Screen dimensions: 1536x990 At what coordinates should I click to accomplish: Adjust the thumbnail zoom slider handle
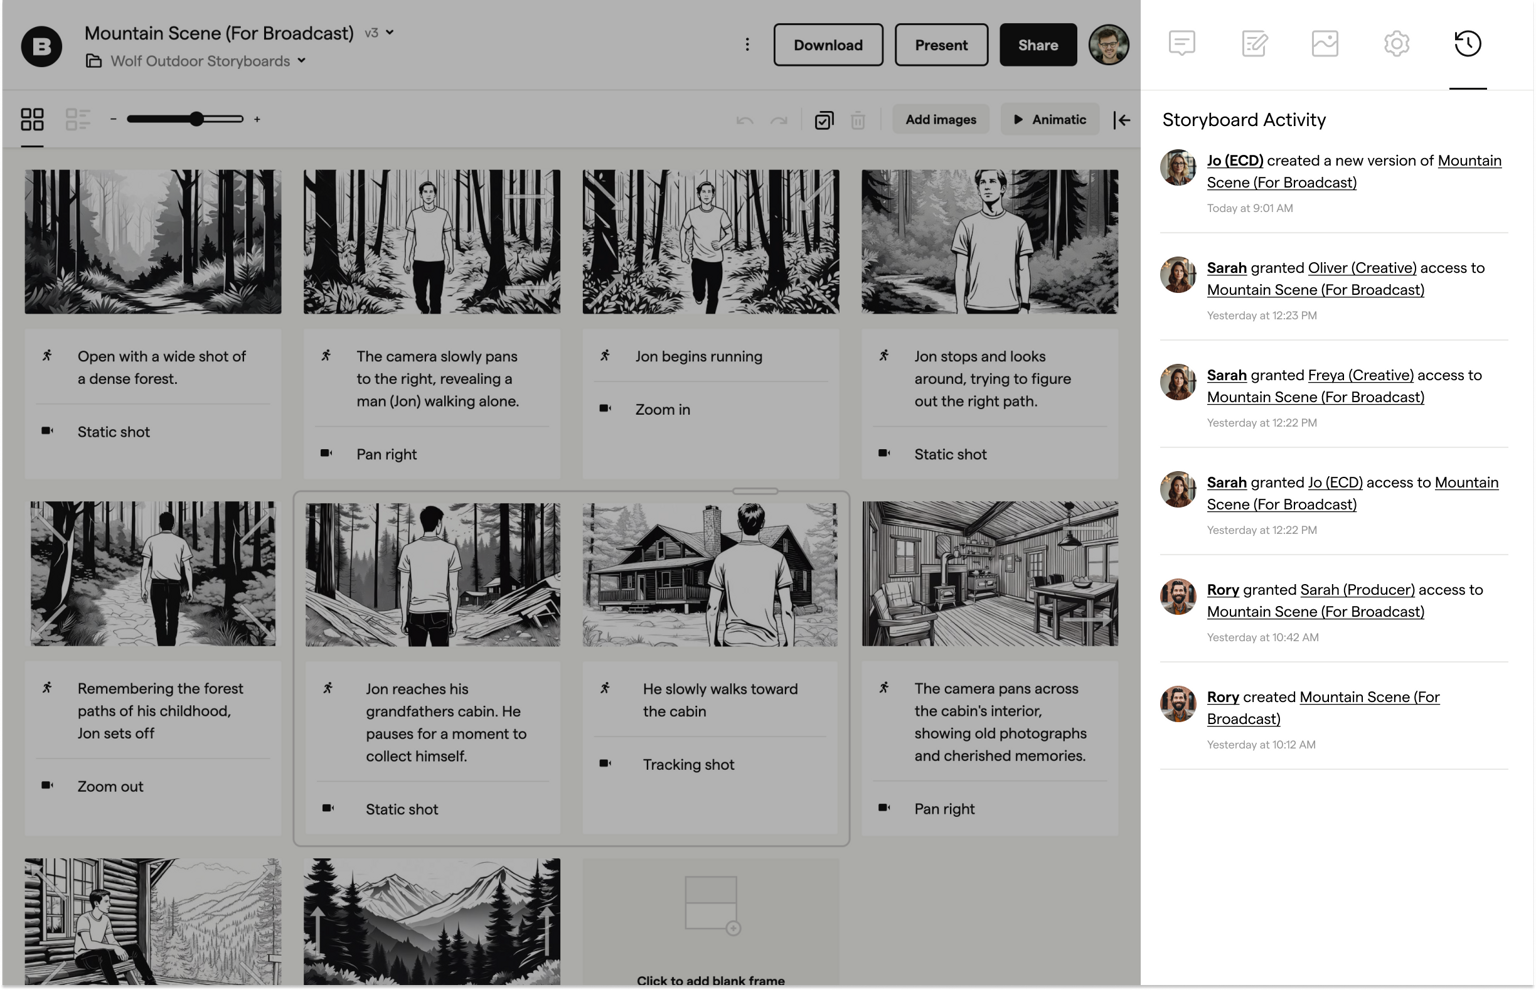pyautogui.click(x=197, y=119)
